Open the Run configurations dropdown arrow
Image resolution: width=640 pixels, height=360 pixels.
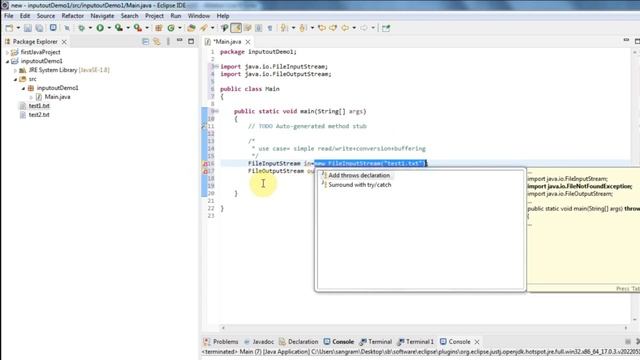(109, 28)
